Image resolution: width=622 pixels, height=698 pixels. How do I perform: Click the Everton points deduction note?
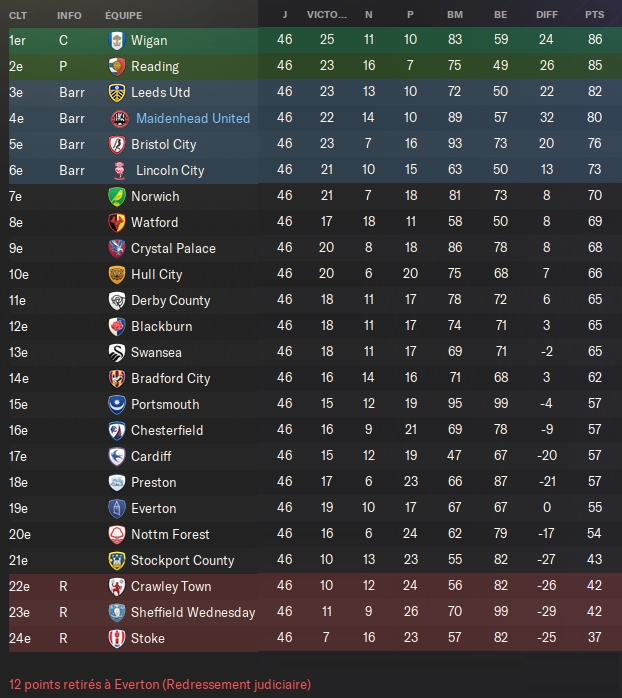pyautogui.click(x=160, y=684)
